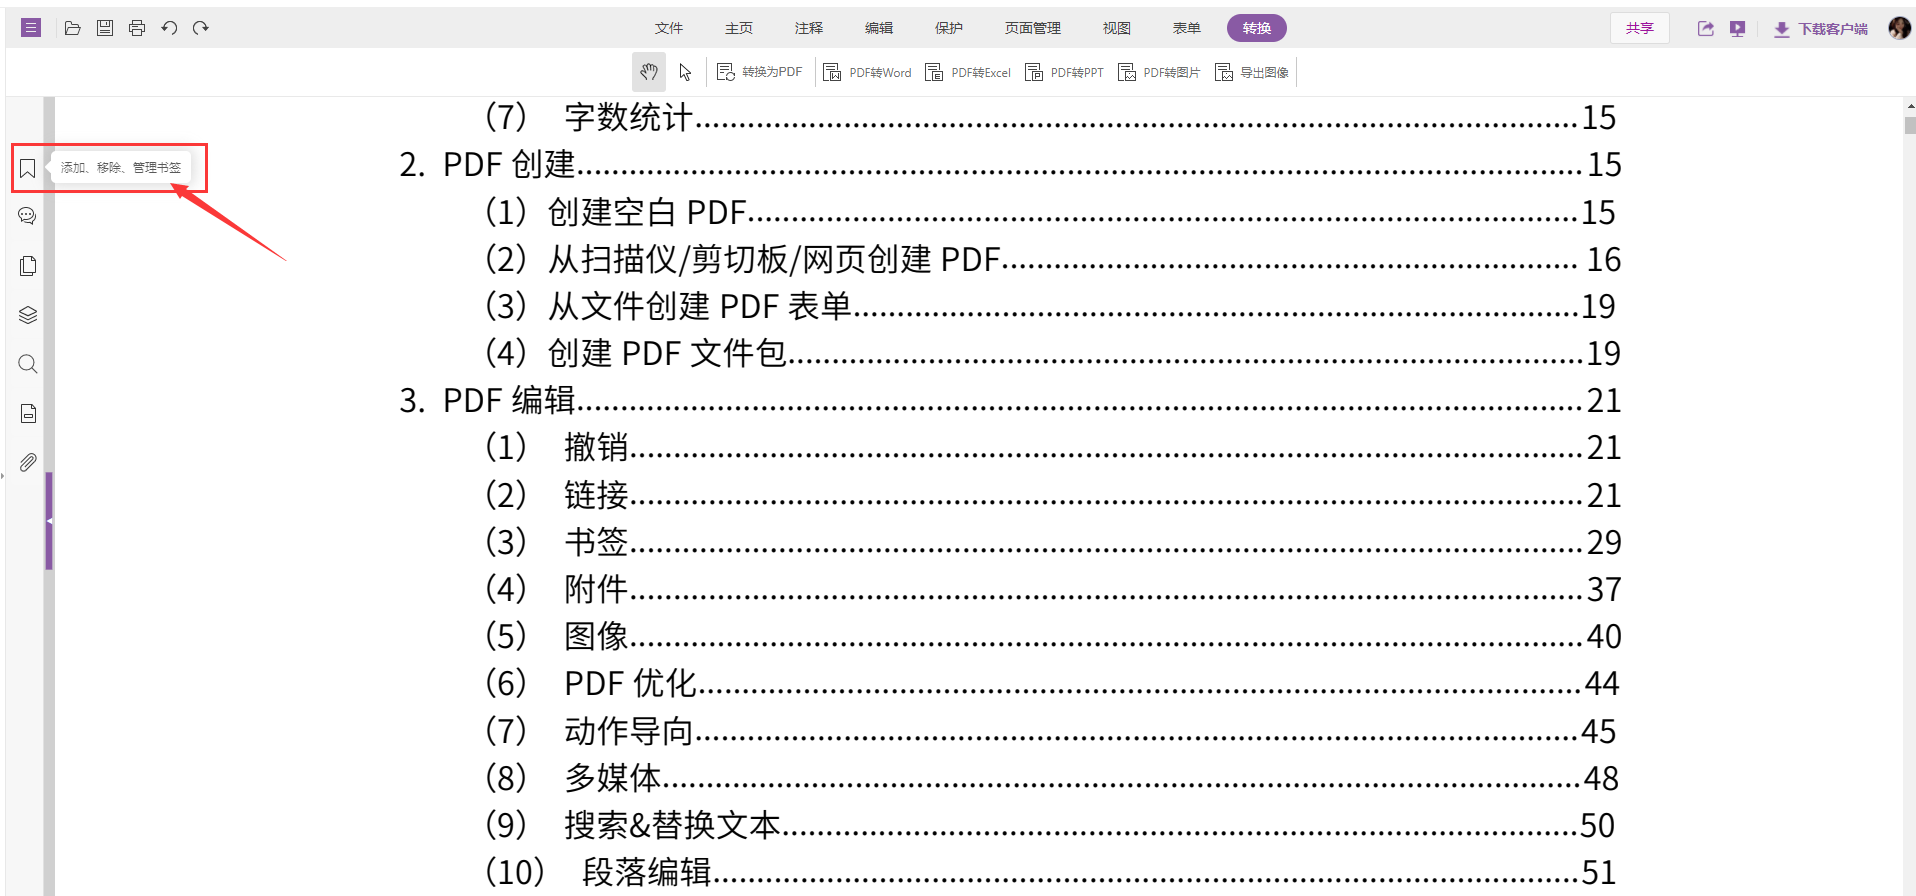Open the sidebar search panel
The image size is (1916, 896).
[28, 364]
